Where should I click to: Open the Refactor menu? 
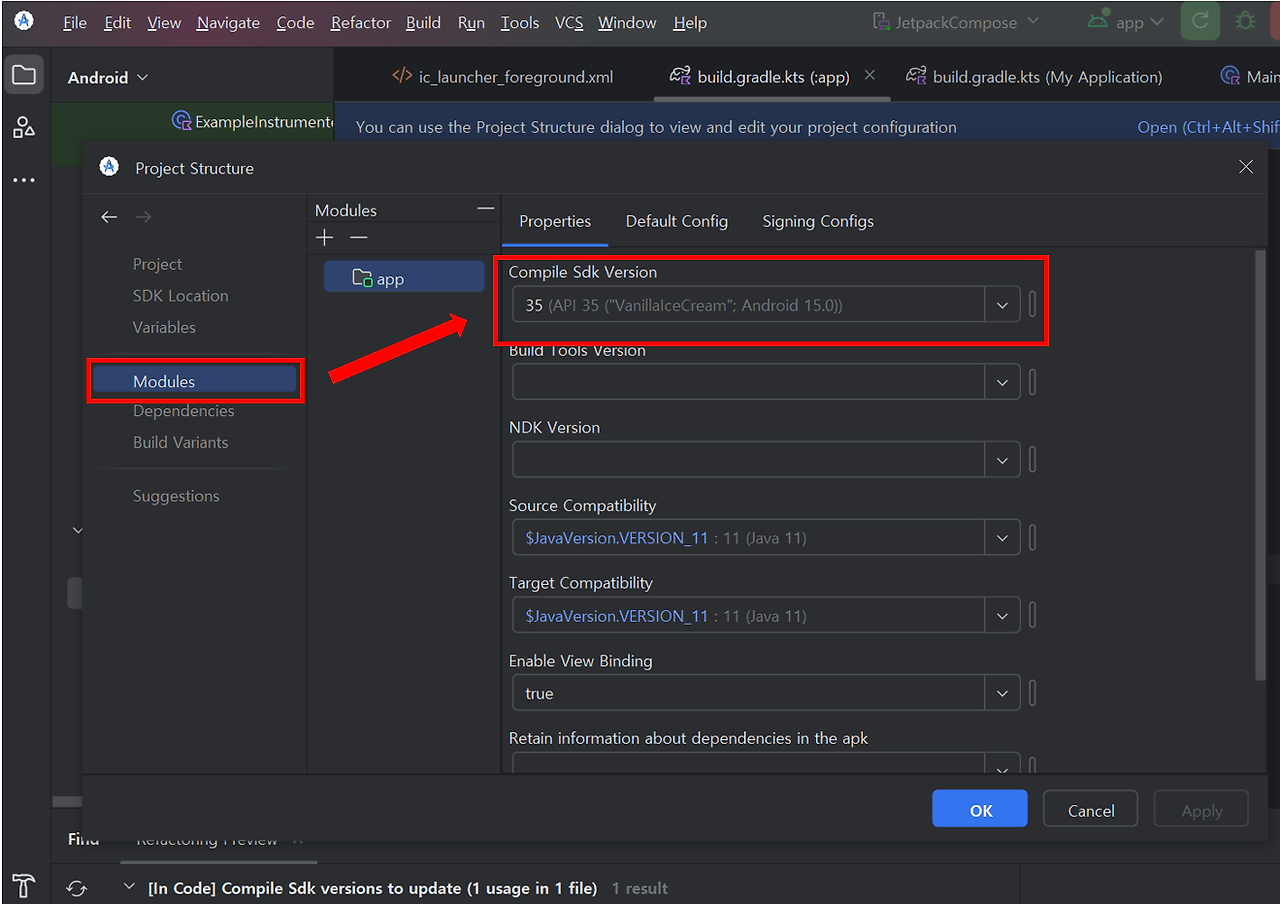click(x=360, y=22)
